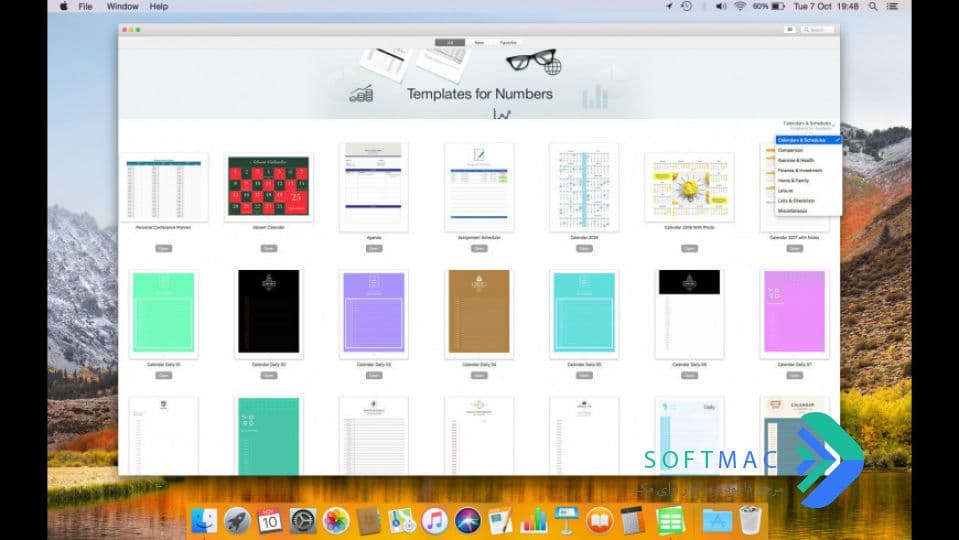
Task: Open the Help menu
Action: [x=158, y=6]
